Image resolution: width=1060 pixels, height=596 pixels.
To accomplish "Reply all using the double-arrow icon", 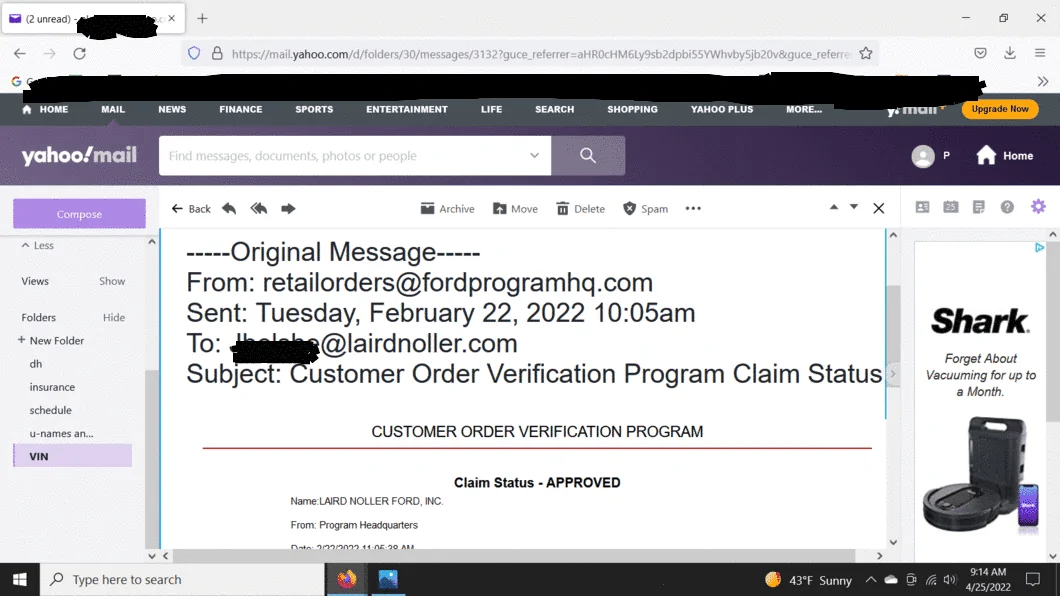I will pyautogui.click(x=259, y=208).
